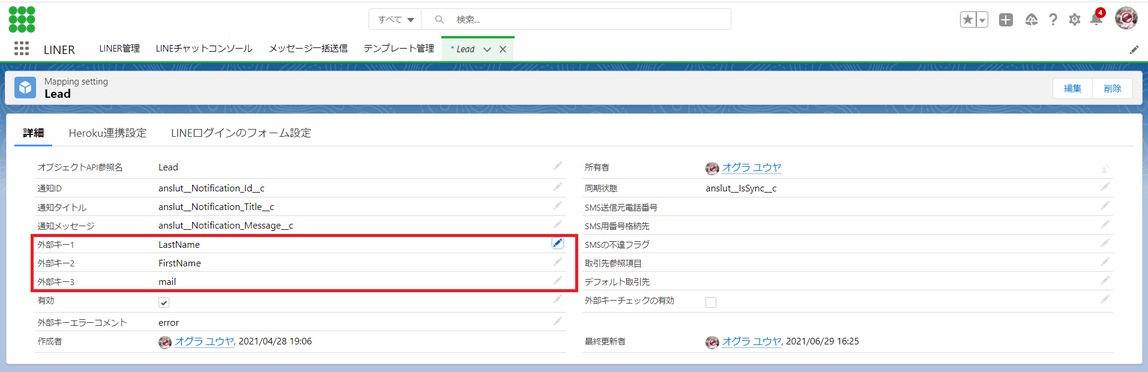
Task: Click the 編集 button
Action: point(1073,88)
